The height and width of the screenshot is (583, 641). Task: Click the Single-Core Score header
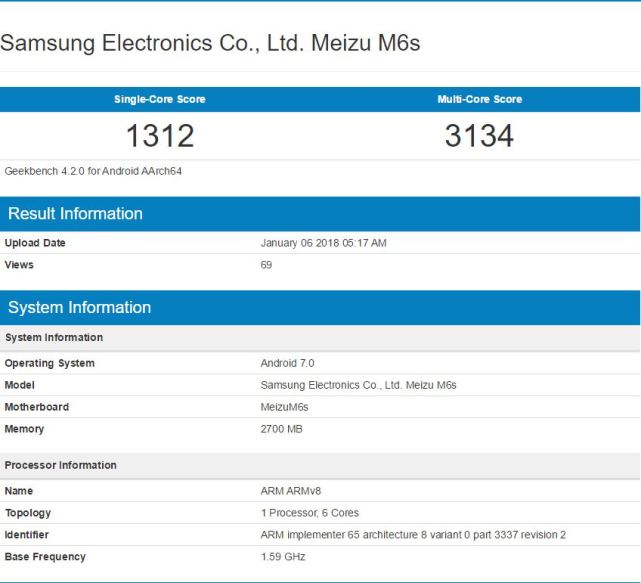point(160,99)
